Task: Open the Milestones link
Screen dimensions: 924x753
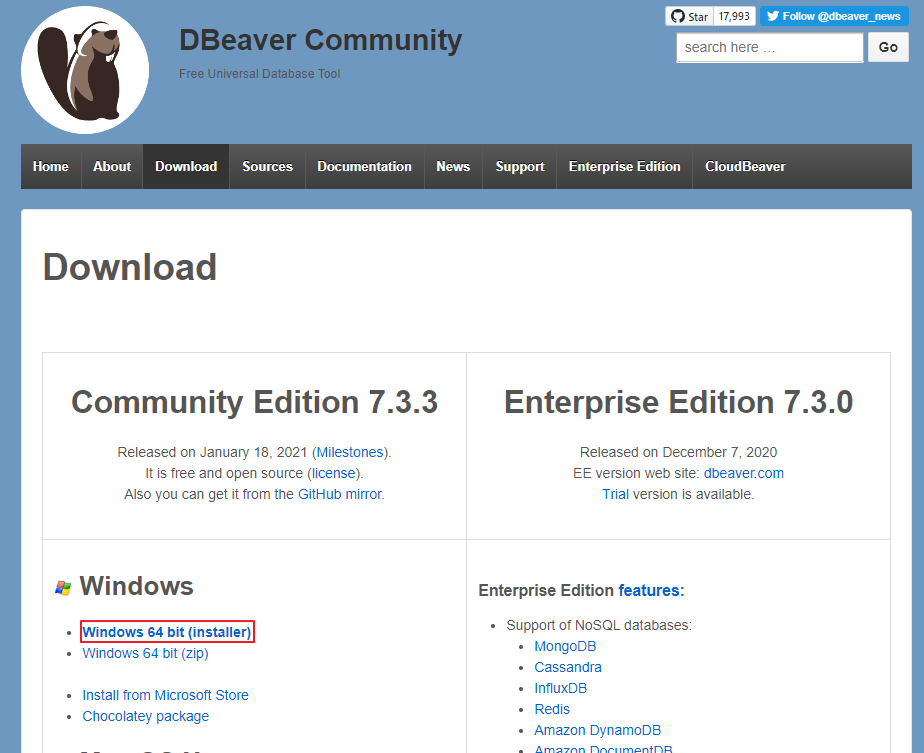Action: (350, 453)
